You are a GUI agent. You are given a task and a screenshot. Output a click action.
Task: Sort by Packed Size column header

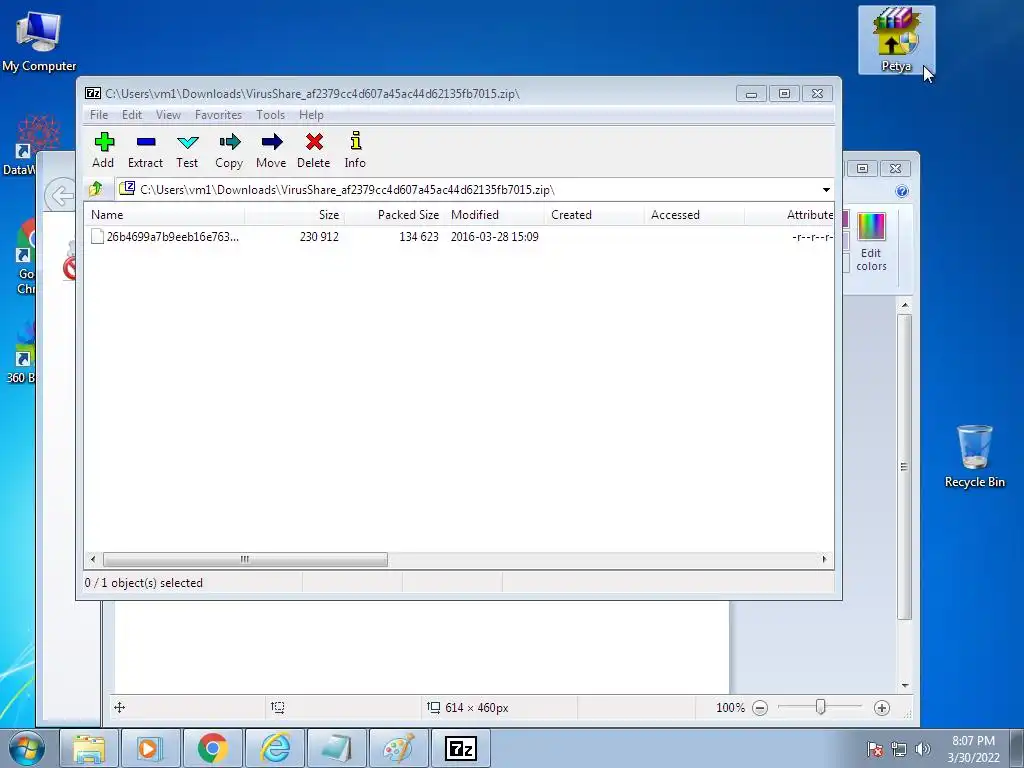[x=394, y=215]
